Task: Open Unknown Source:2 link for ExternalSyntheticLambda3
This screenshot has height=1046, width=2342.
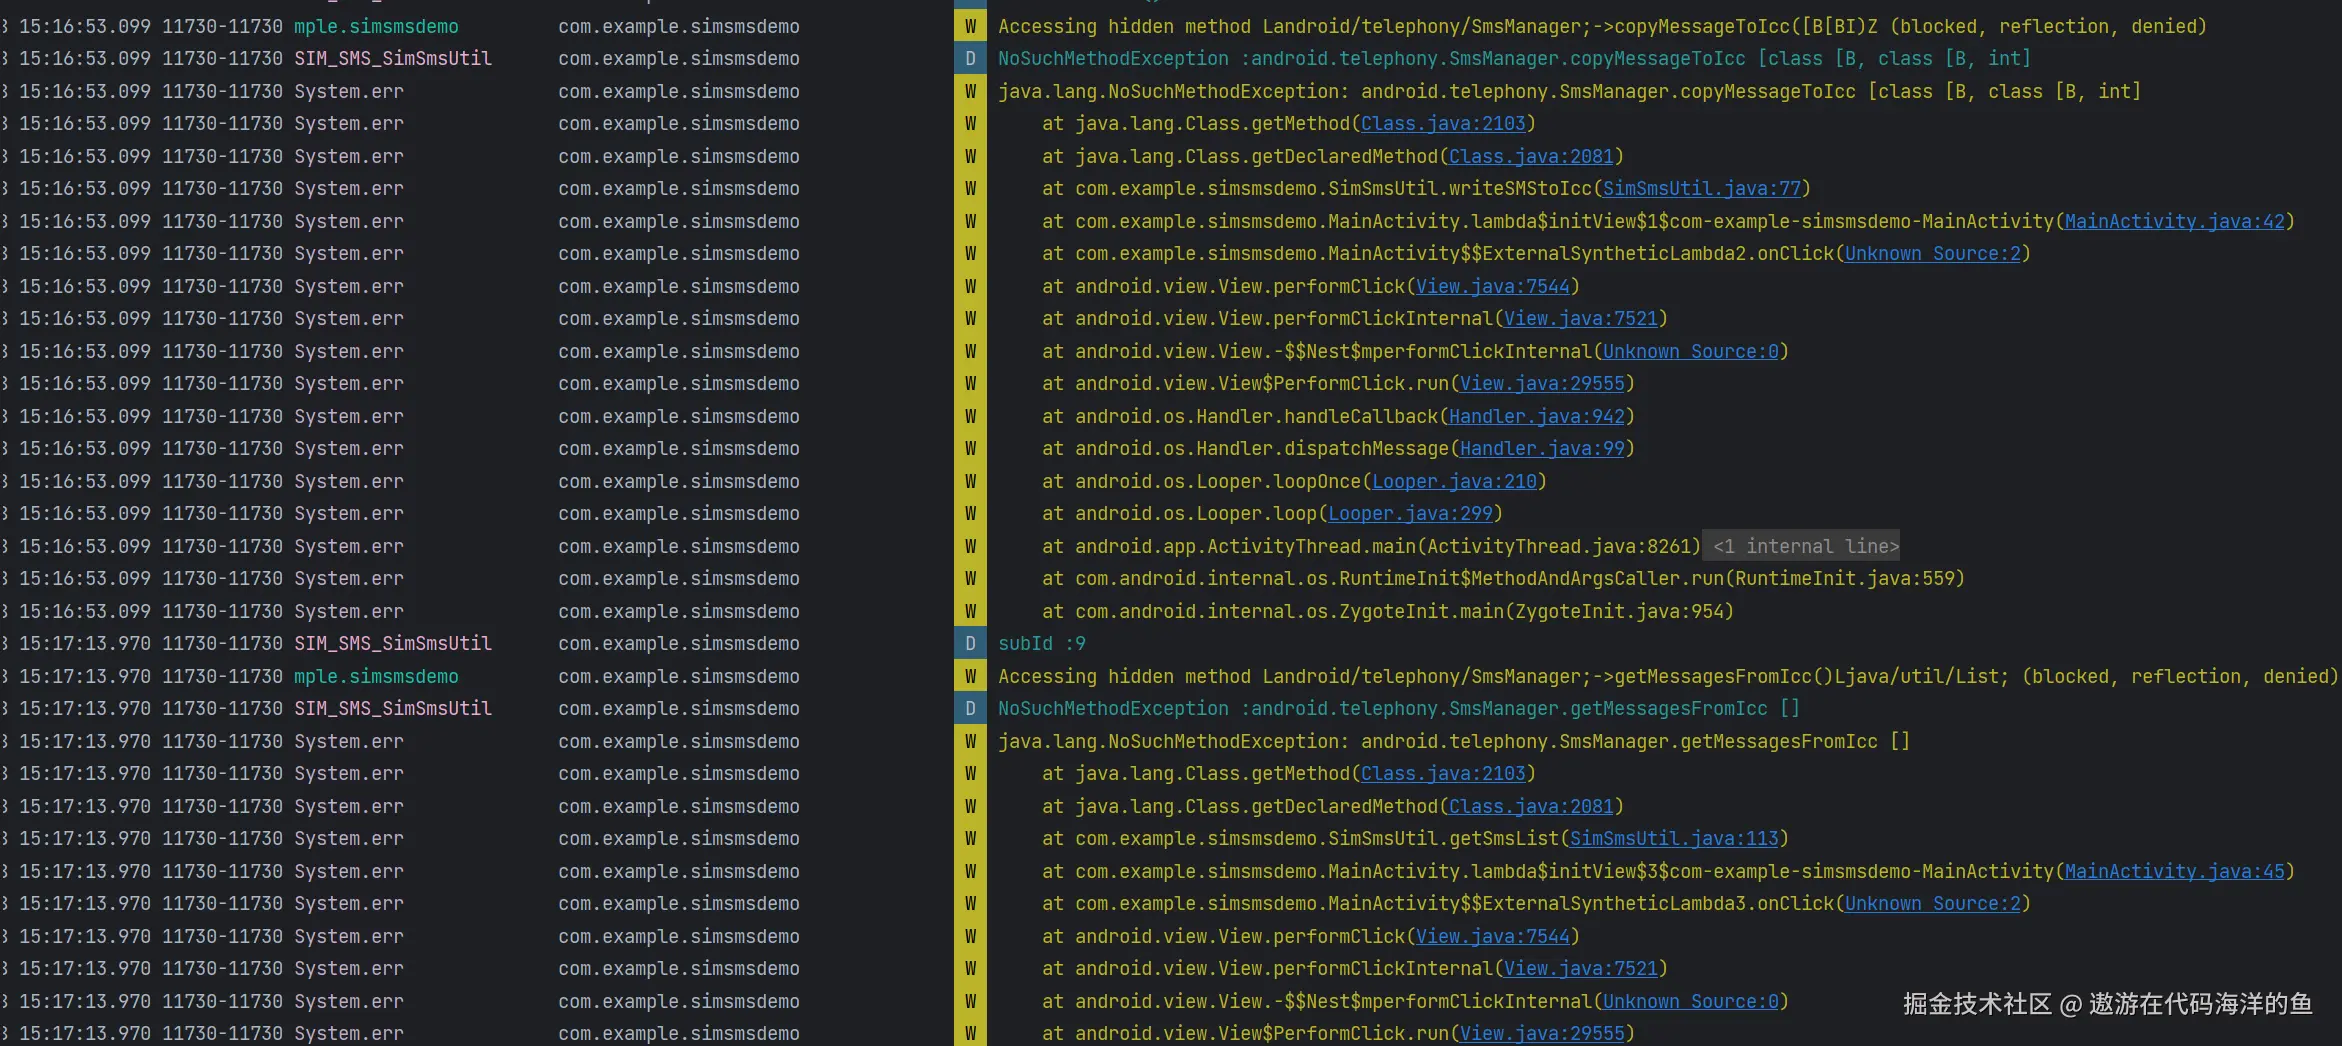Action: [x=1932, y=903]
